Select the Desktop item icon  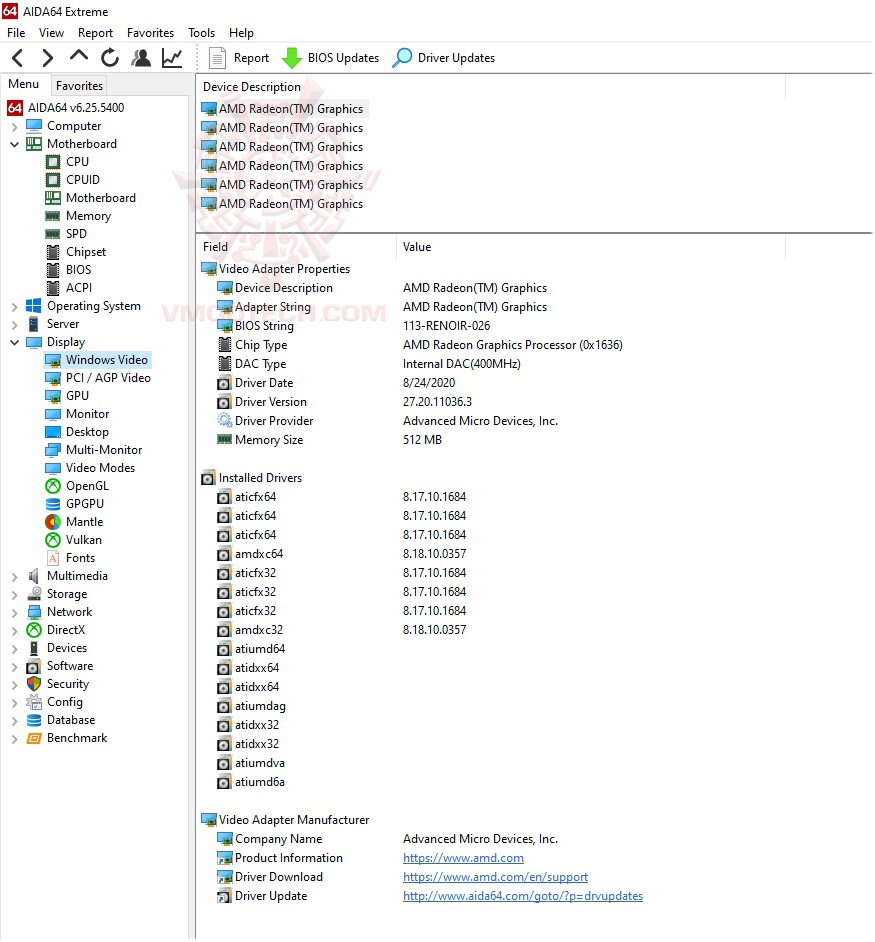tap(53, 433)
